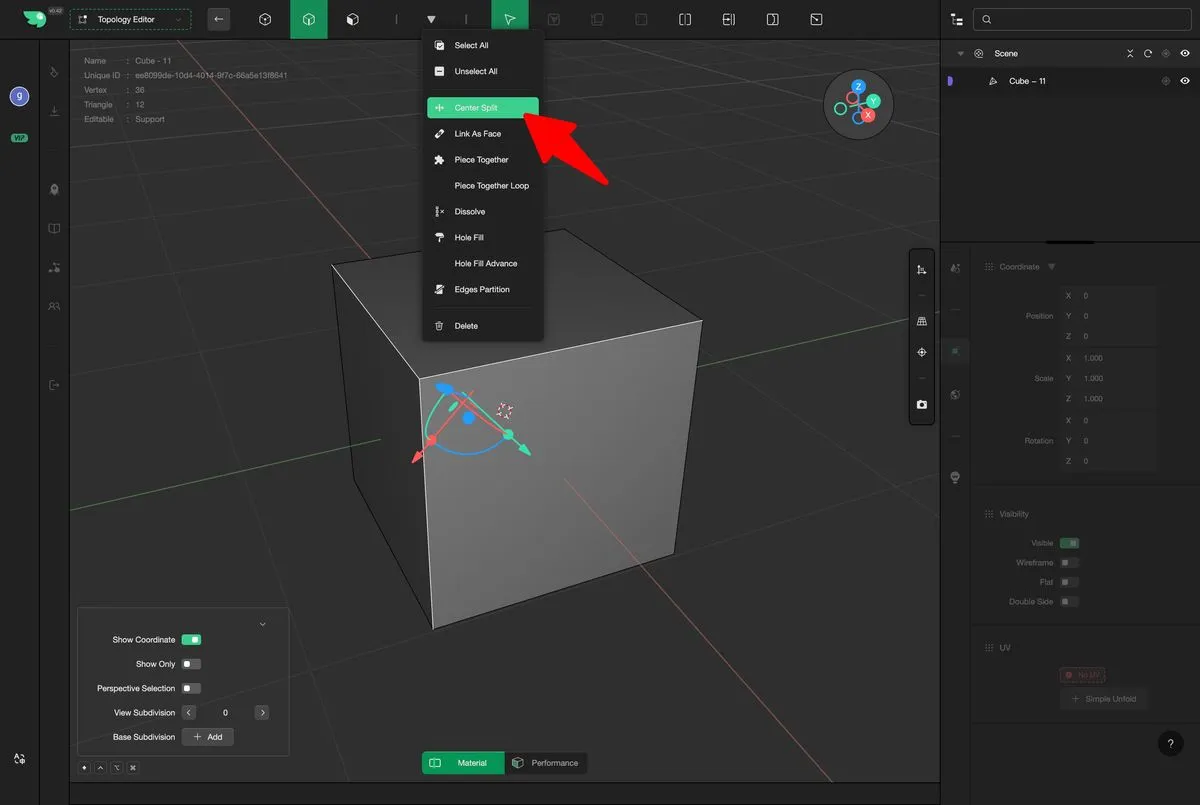This screenshot has width=1200, height=805.
Task: Select the arrow pointer selection tool
Action: pyautogui.click(x=510, y=19)
